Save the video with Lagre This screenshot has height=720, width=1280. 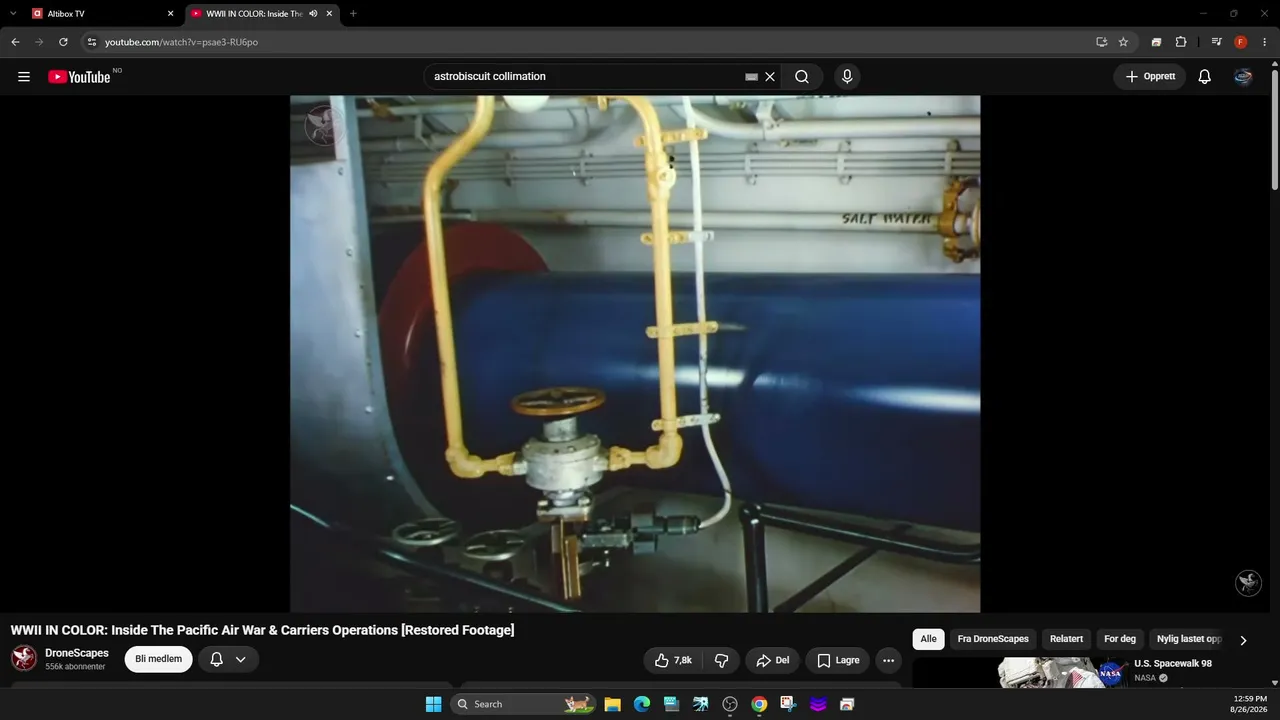(x=838, y=660)
